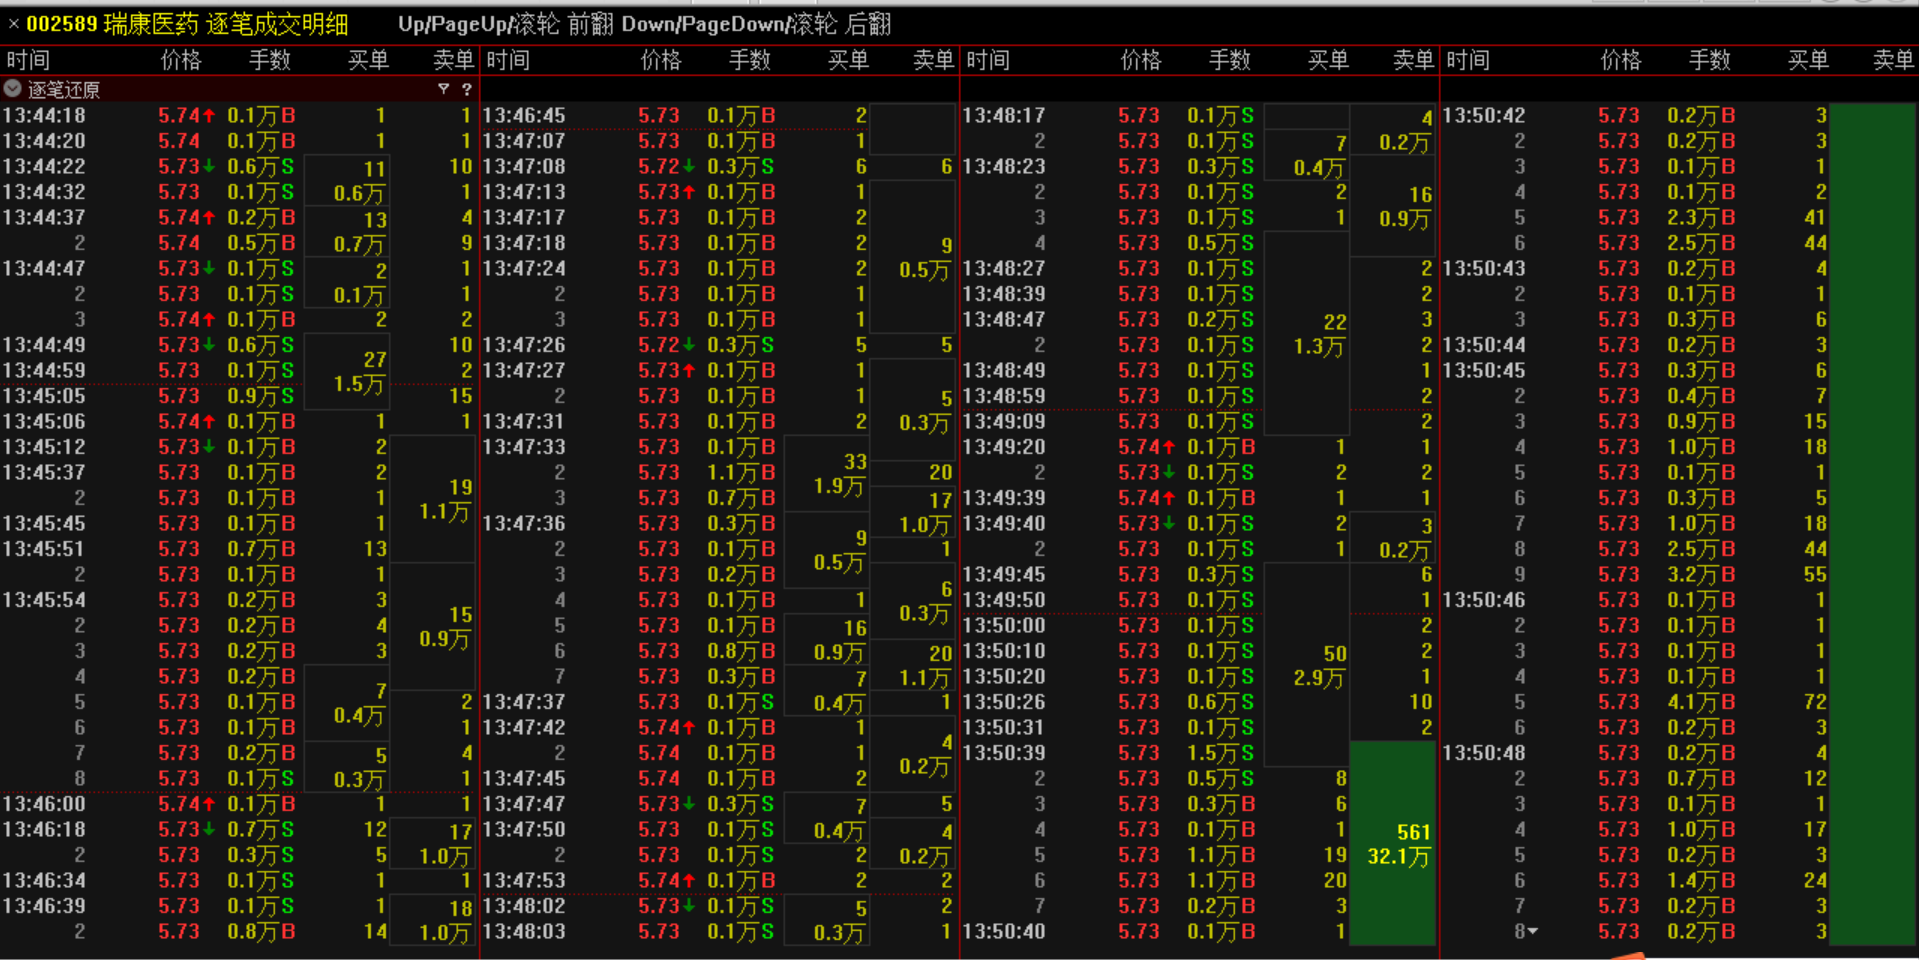Expand the 逐笔还原 circular dropdown arrow

pyautogui.click(x=13, y=89)
